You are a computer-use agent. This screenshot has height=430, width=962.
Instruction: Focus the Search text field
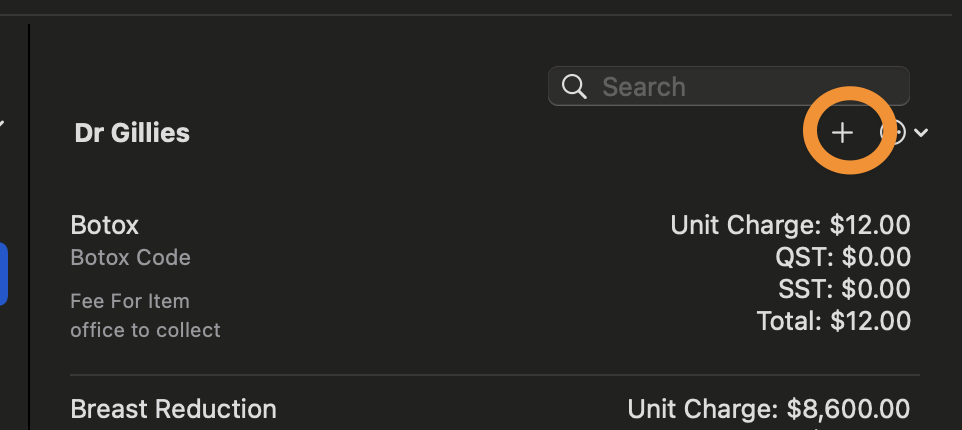[x=728, y=86]
